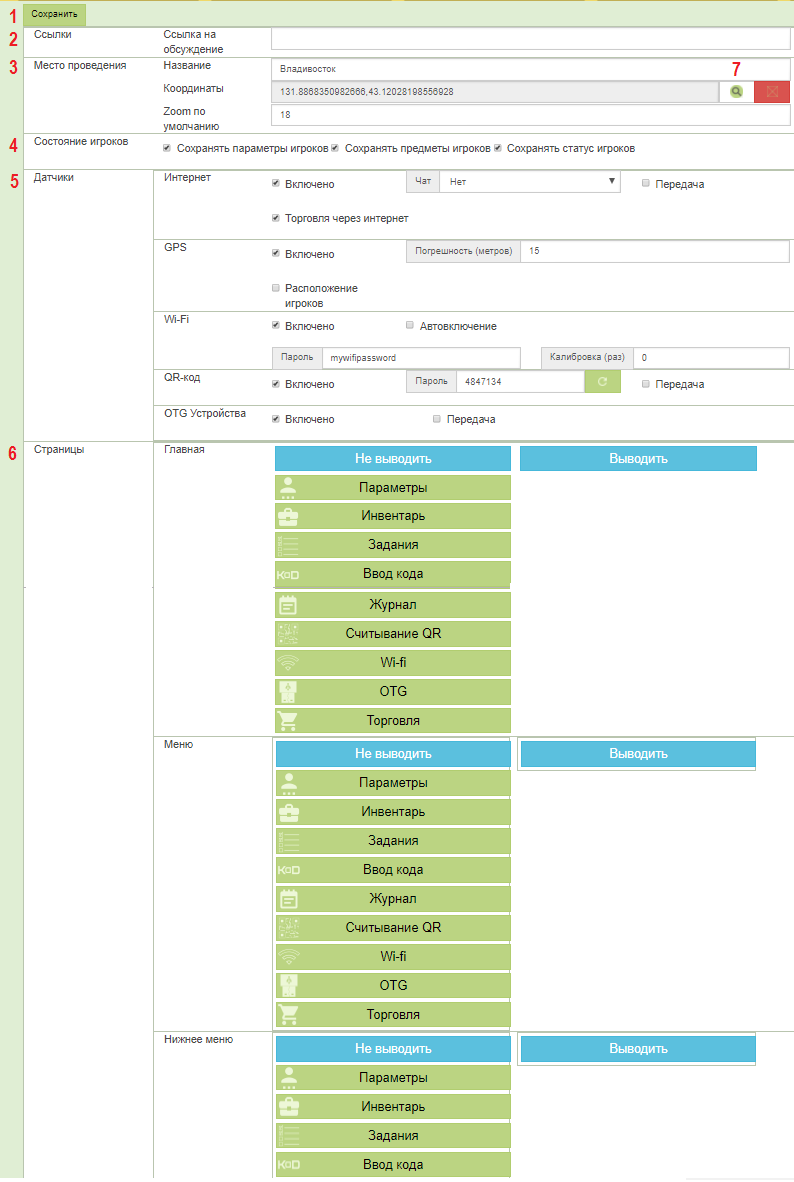The width and height of the screenshot is (794, 1182).
Task: Regenerate the QR-code password with refresh icon
Action: (x=602, y=381)
